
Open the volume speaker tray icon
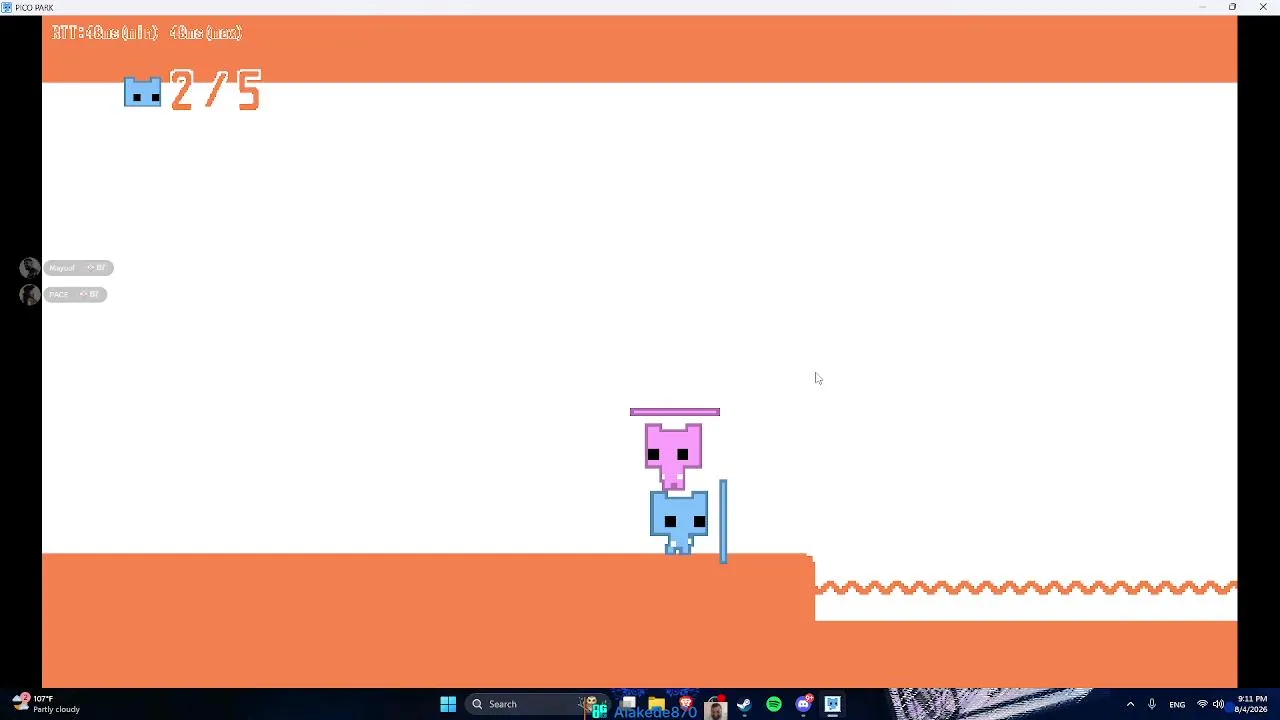(x=1219, y=704)
